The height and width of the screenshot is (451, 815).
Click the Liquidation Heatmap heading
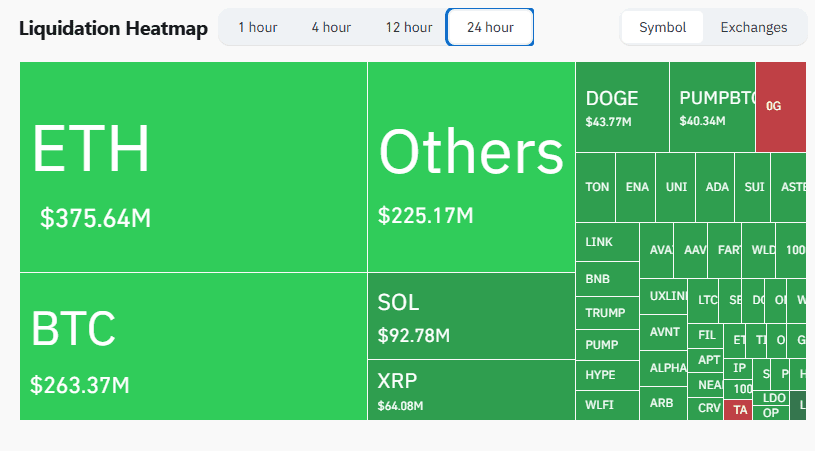(x=113, y=28)
